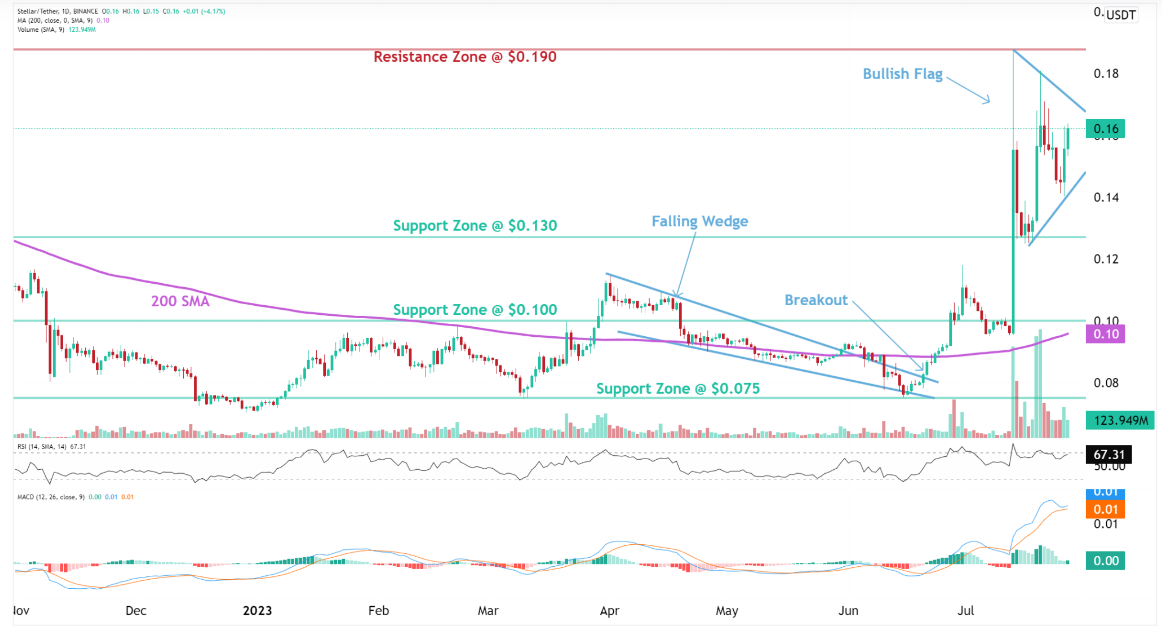Click the purple 0.10 moving average price tag
Screen dimensions: 1162x628
click(1105, 334)
